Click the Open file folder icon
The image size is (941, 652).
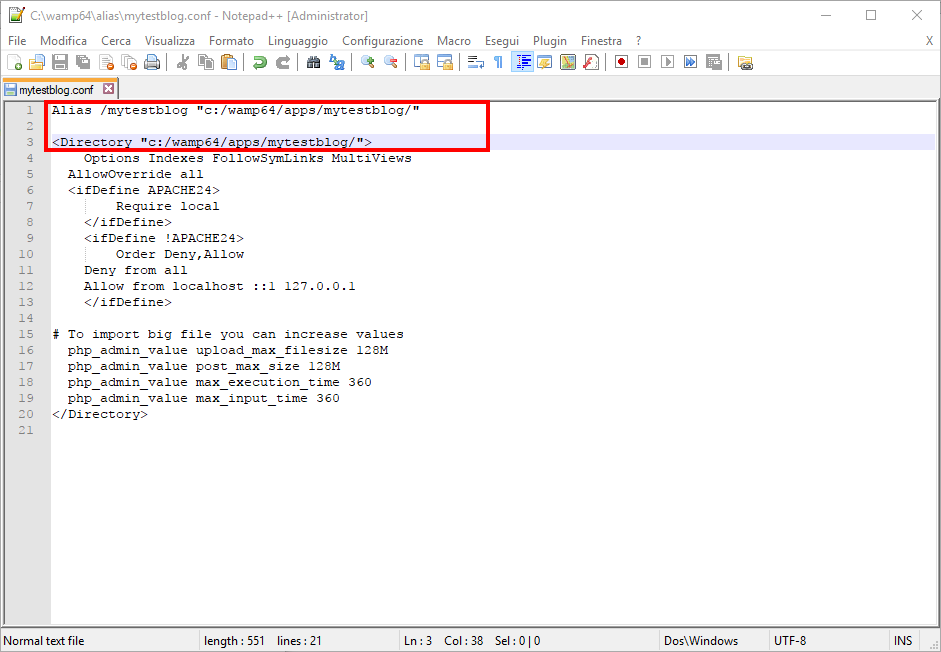(37, 62)
